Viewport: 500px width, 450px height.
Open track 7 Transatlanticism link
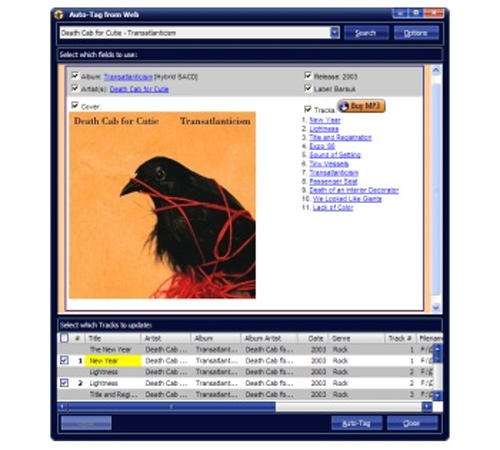coord(334,173)
